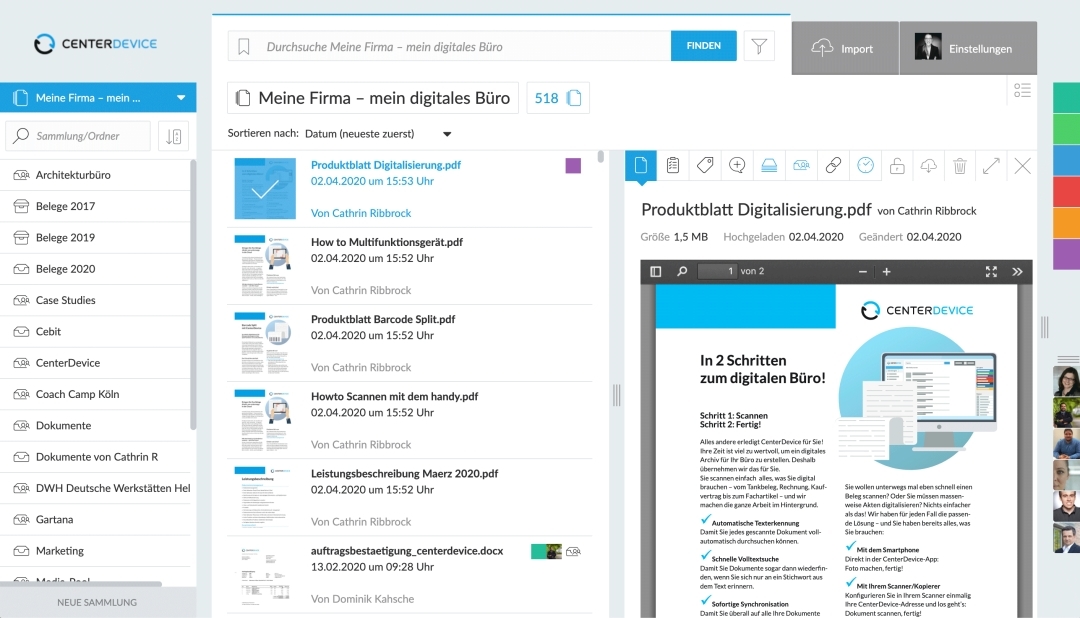Click the document list scrollbar

point(601,157)
